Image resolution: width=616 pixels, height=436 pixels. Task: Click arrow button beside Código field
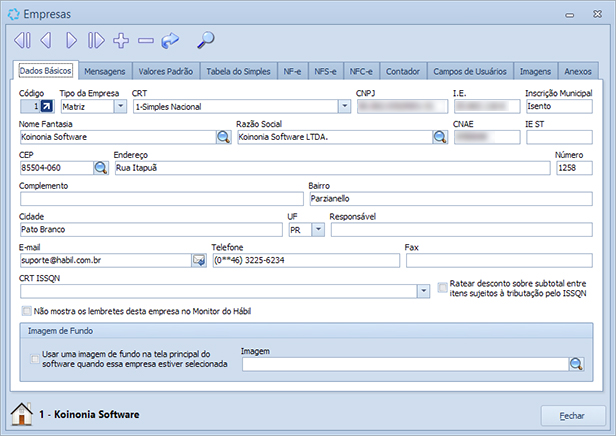[47, 106]
